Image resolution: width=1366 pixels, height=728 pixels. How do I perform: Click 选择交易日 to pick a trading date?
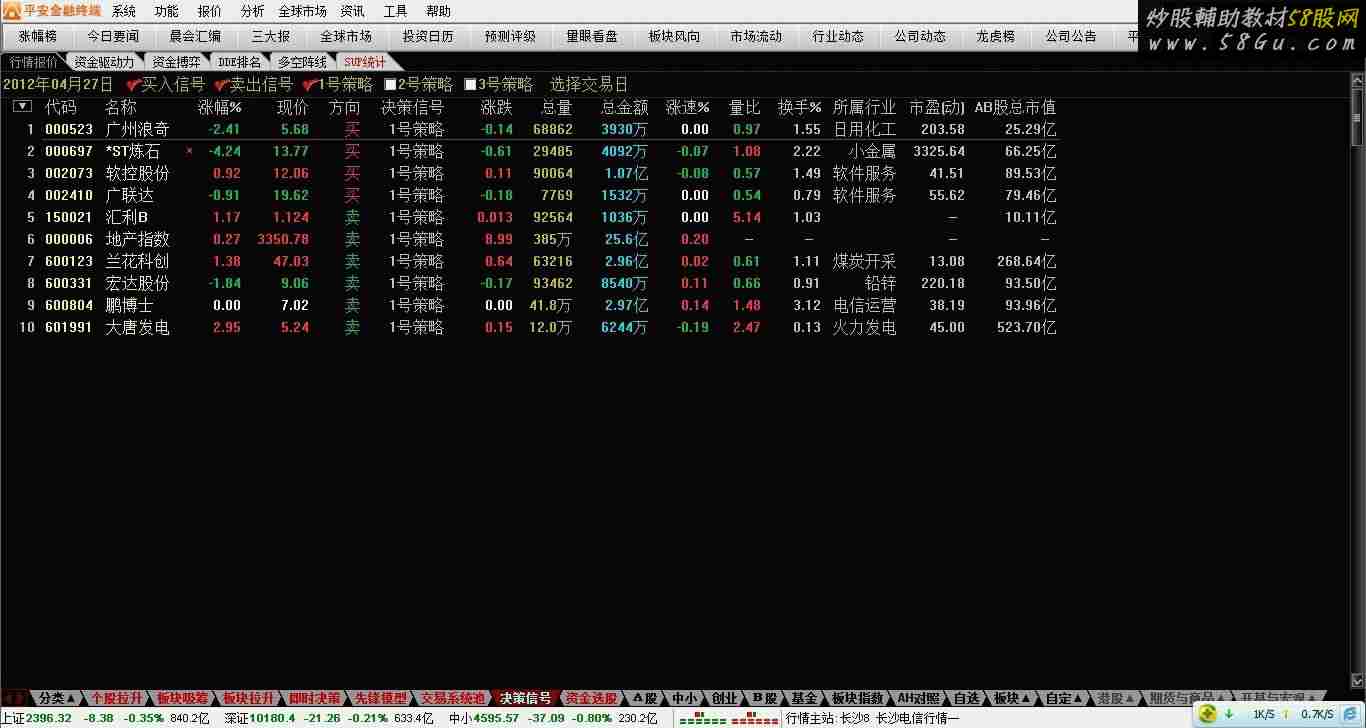(589, 85)
